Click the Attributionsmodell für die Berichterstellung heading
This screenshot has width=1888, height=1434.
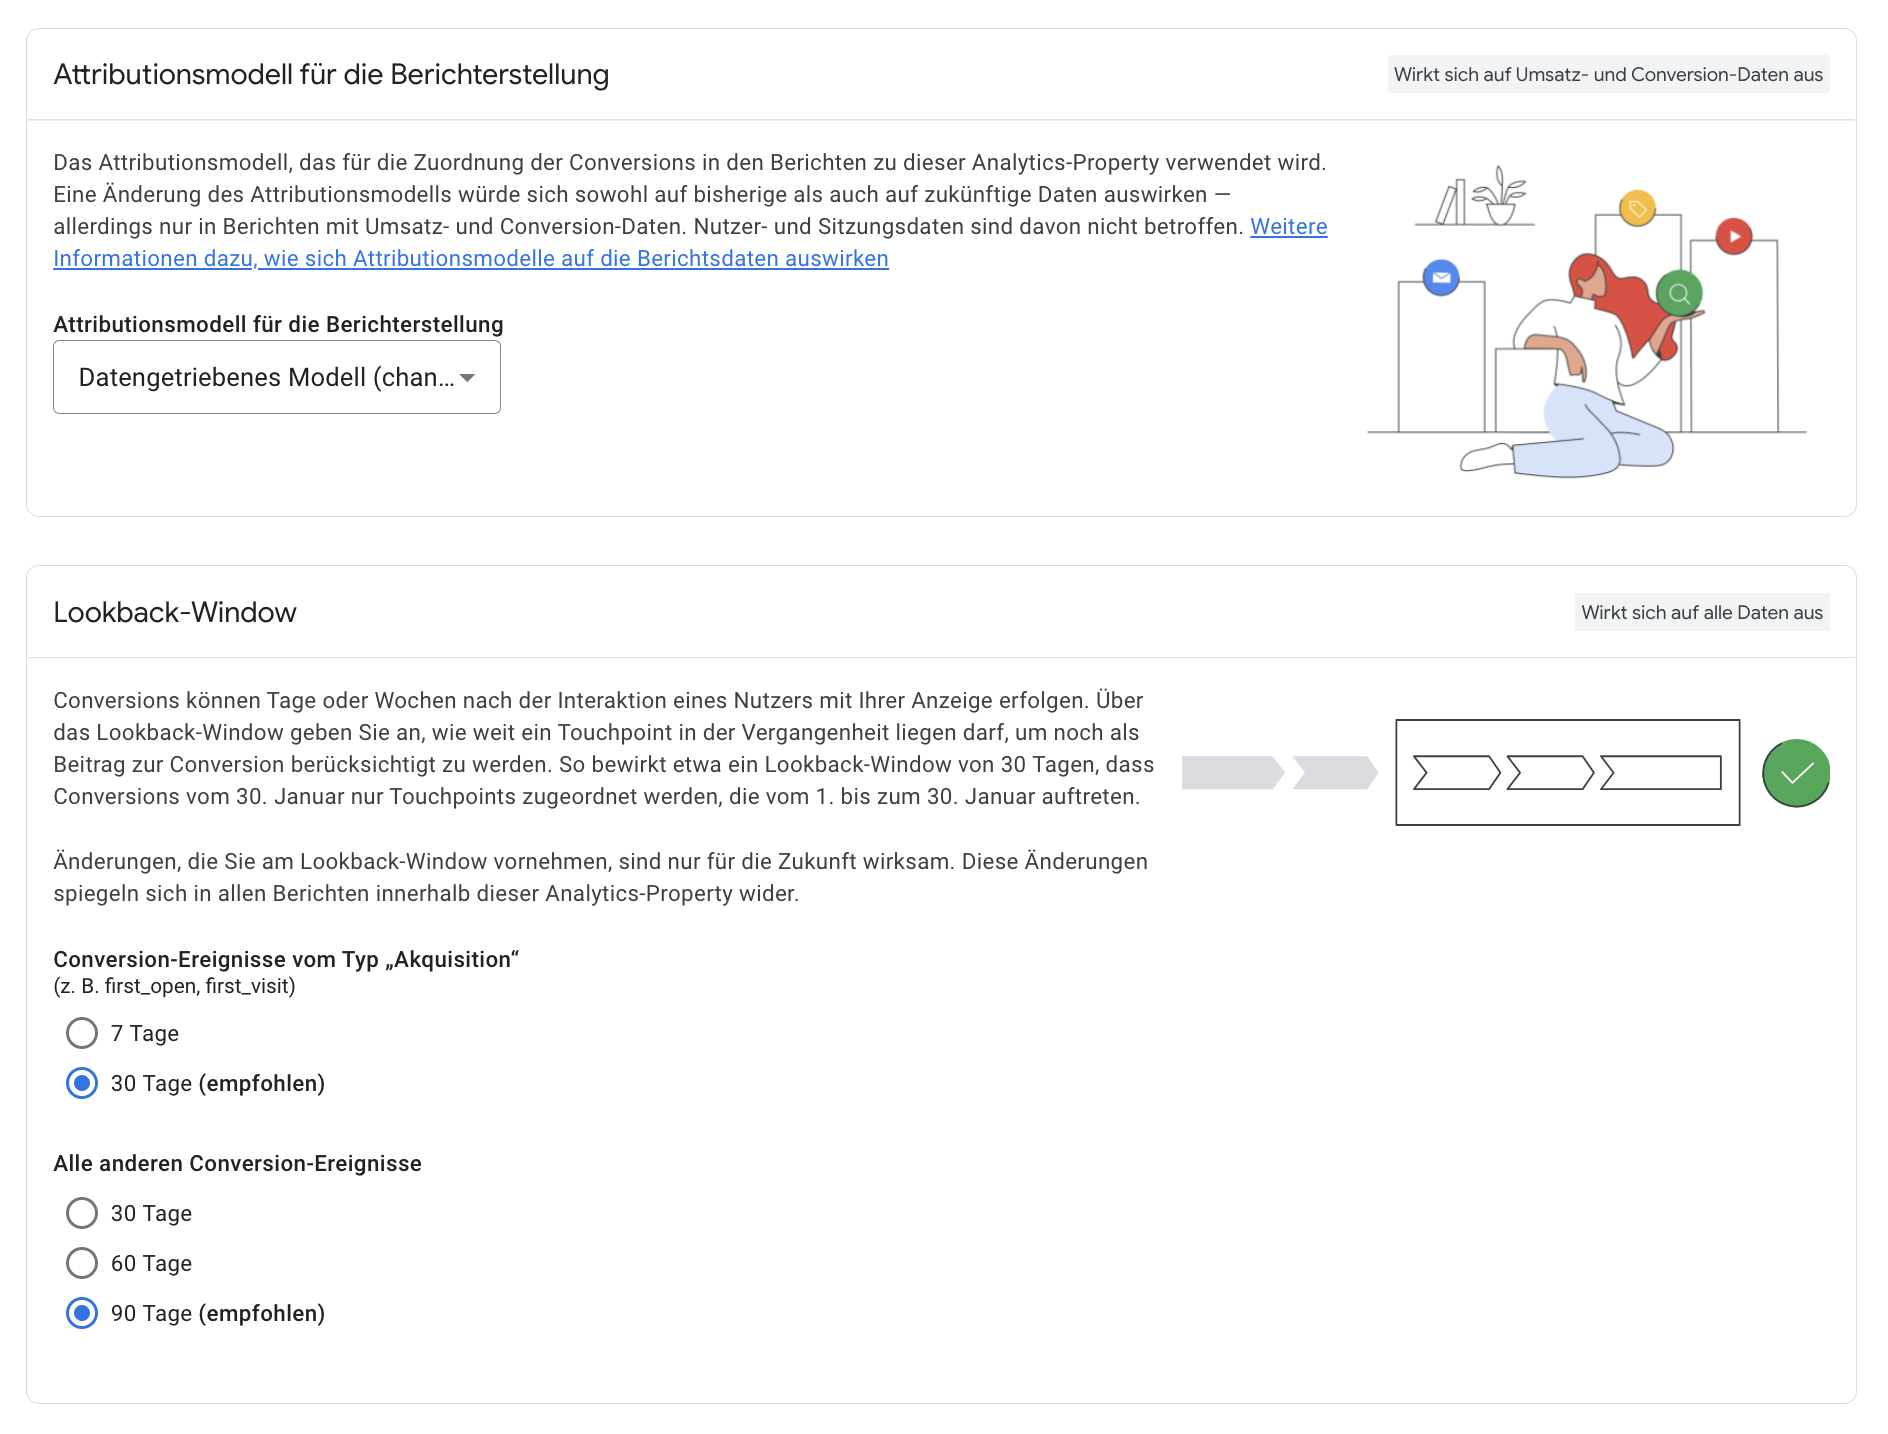pos(331,74)
